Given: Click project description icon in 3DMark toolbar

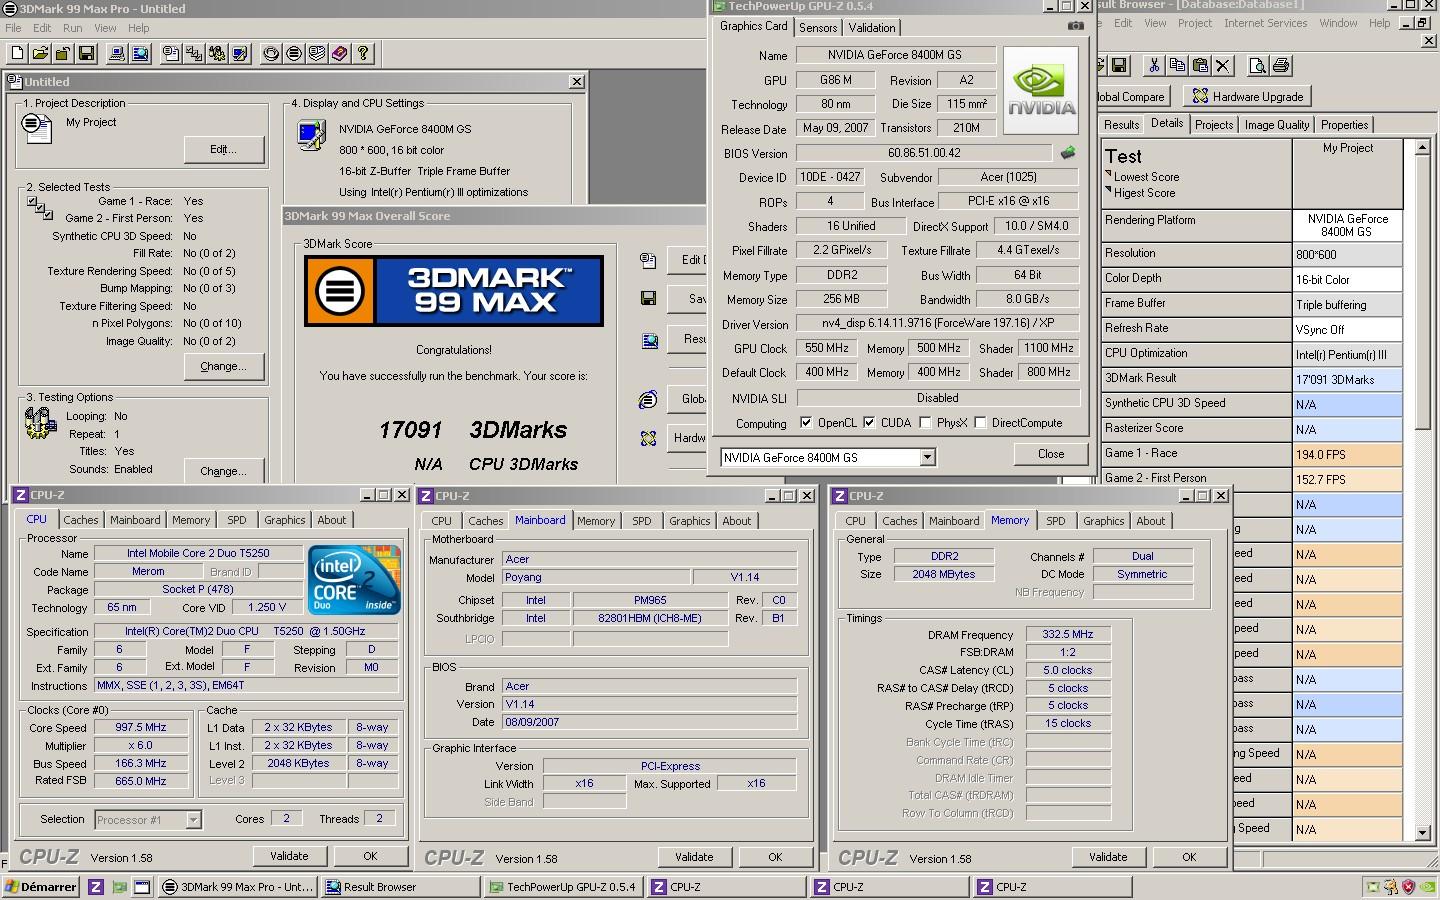Looking at the screenshot, I should (171, 53).
